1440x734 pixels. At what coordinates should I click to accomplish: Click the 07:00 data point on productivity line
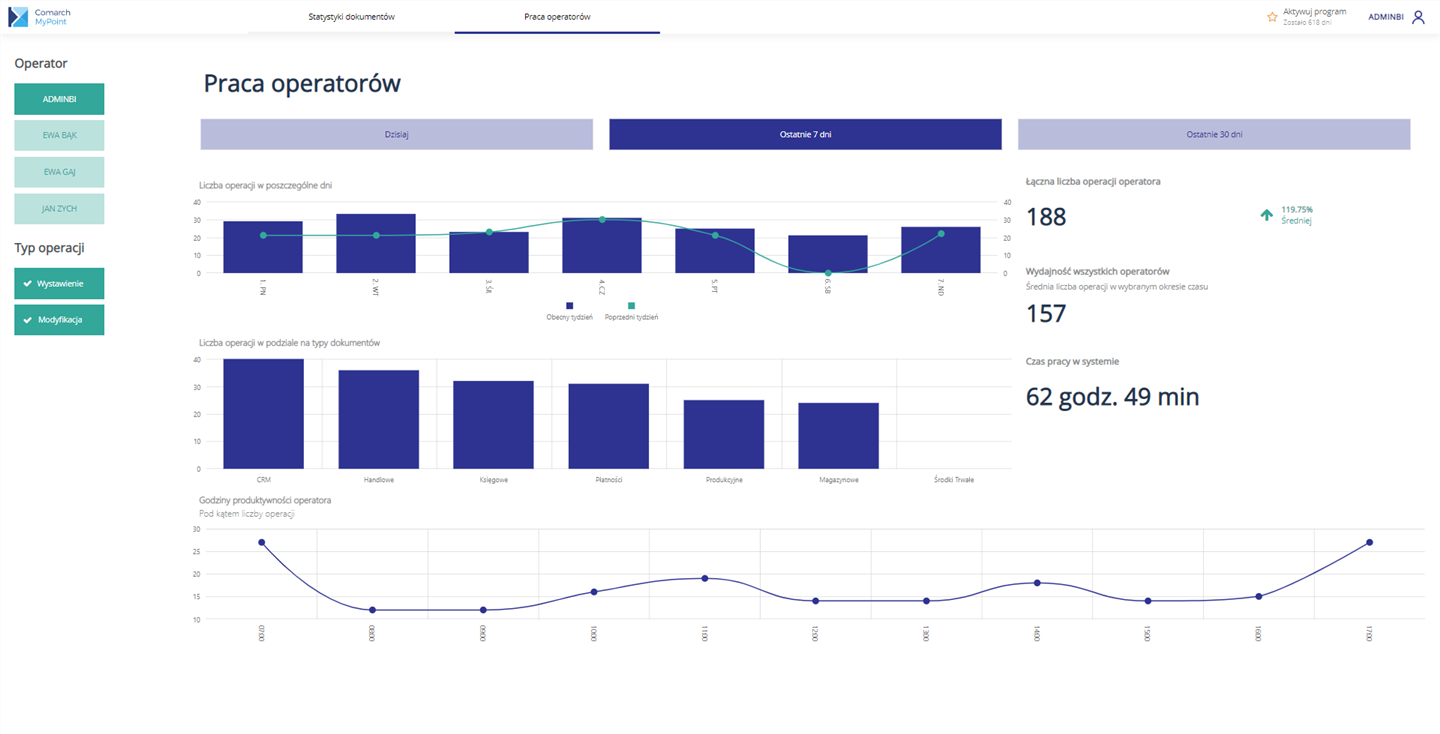point(262,542)
